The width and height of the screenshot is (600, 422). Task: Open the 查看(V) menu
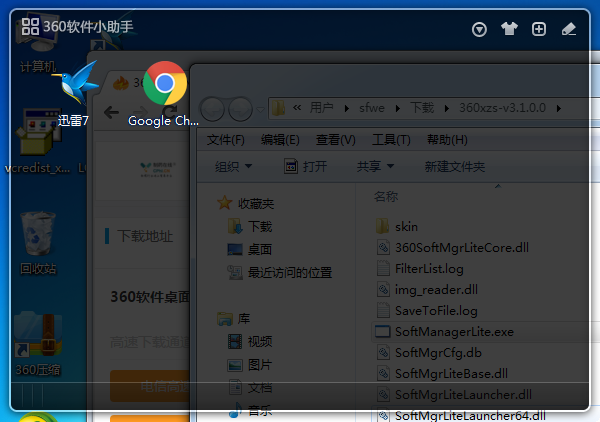pos(336,140)
